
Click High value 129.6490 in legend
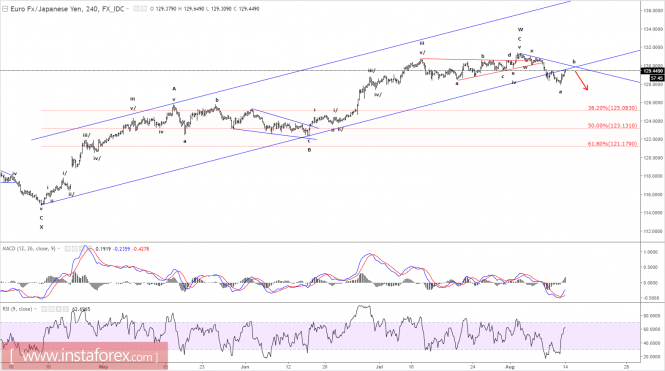click(x=194, y=8)
